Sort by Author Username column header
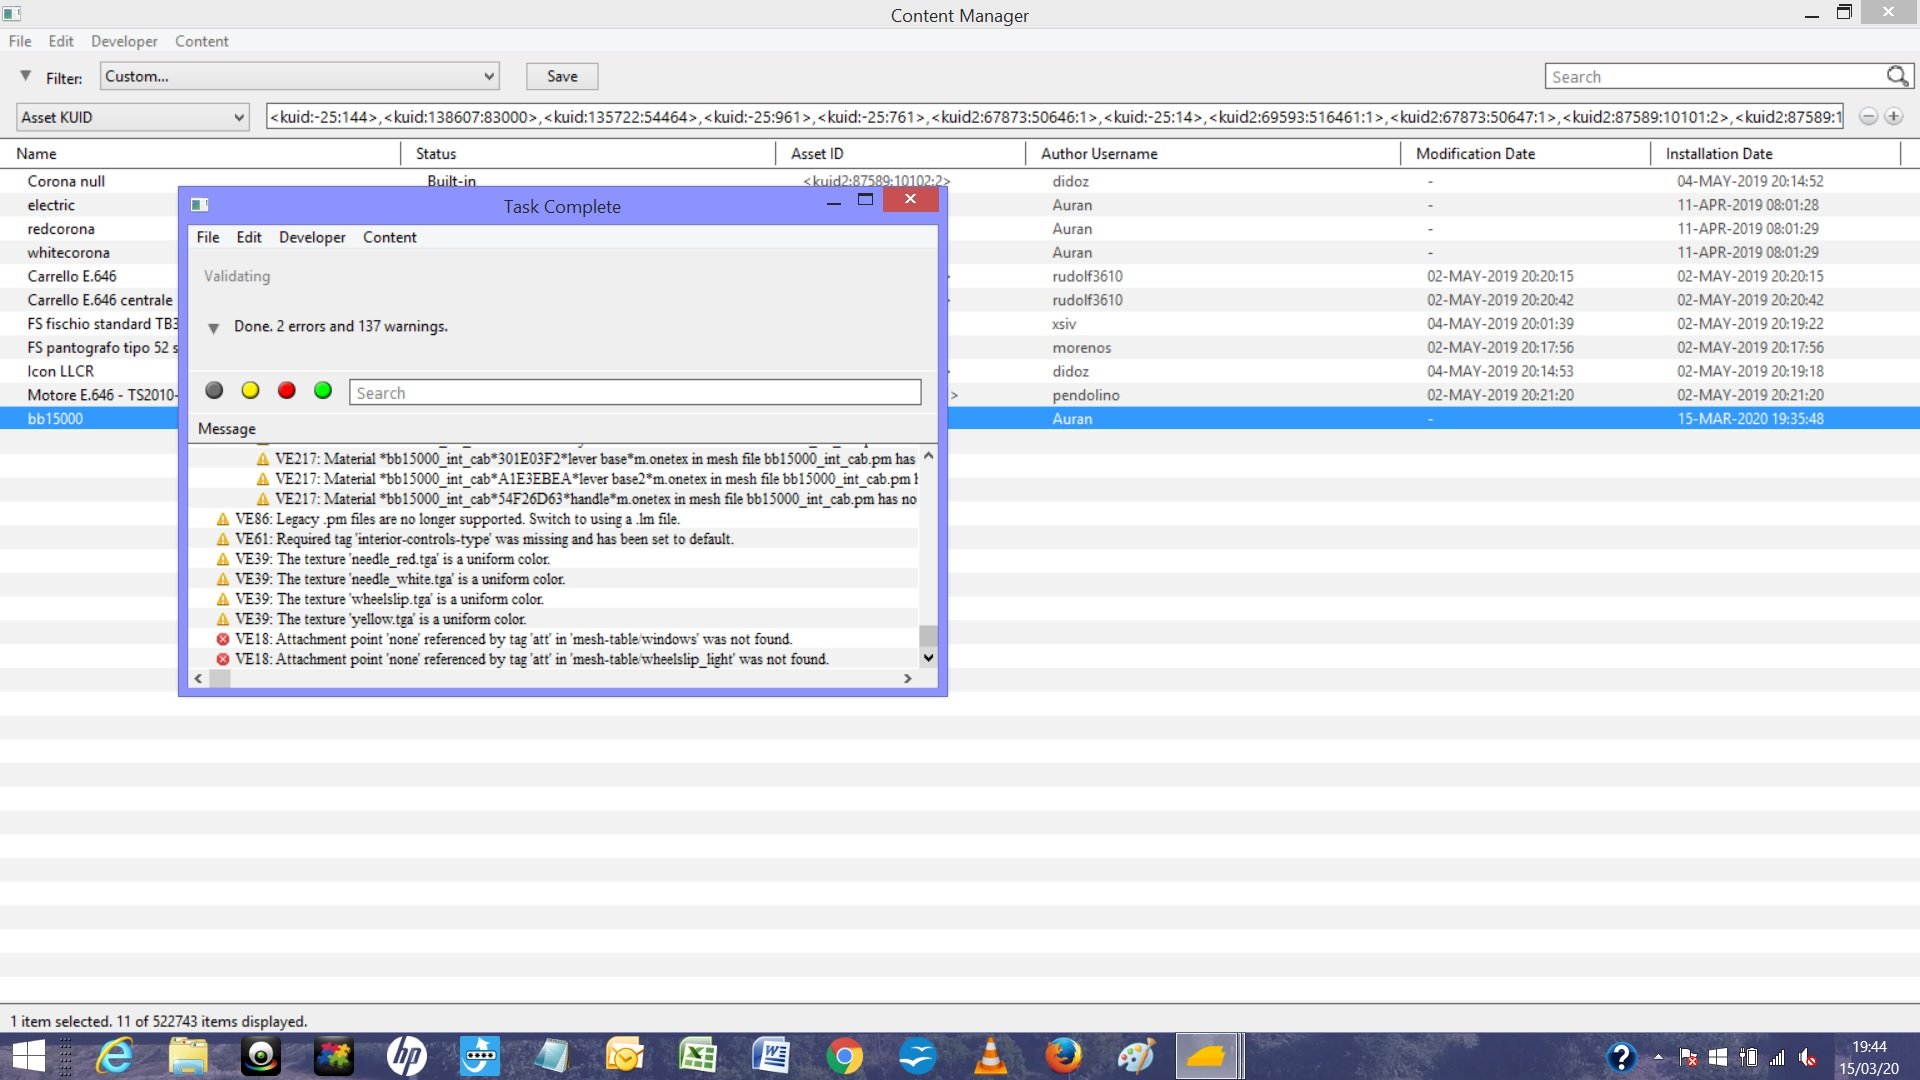The height and width of the screenshot is (1080, 1920). pyautogui.click(x=1213, y=153)
